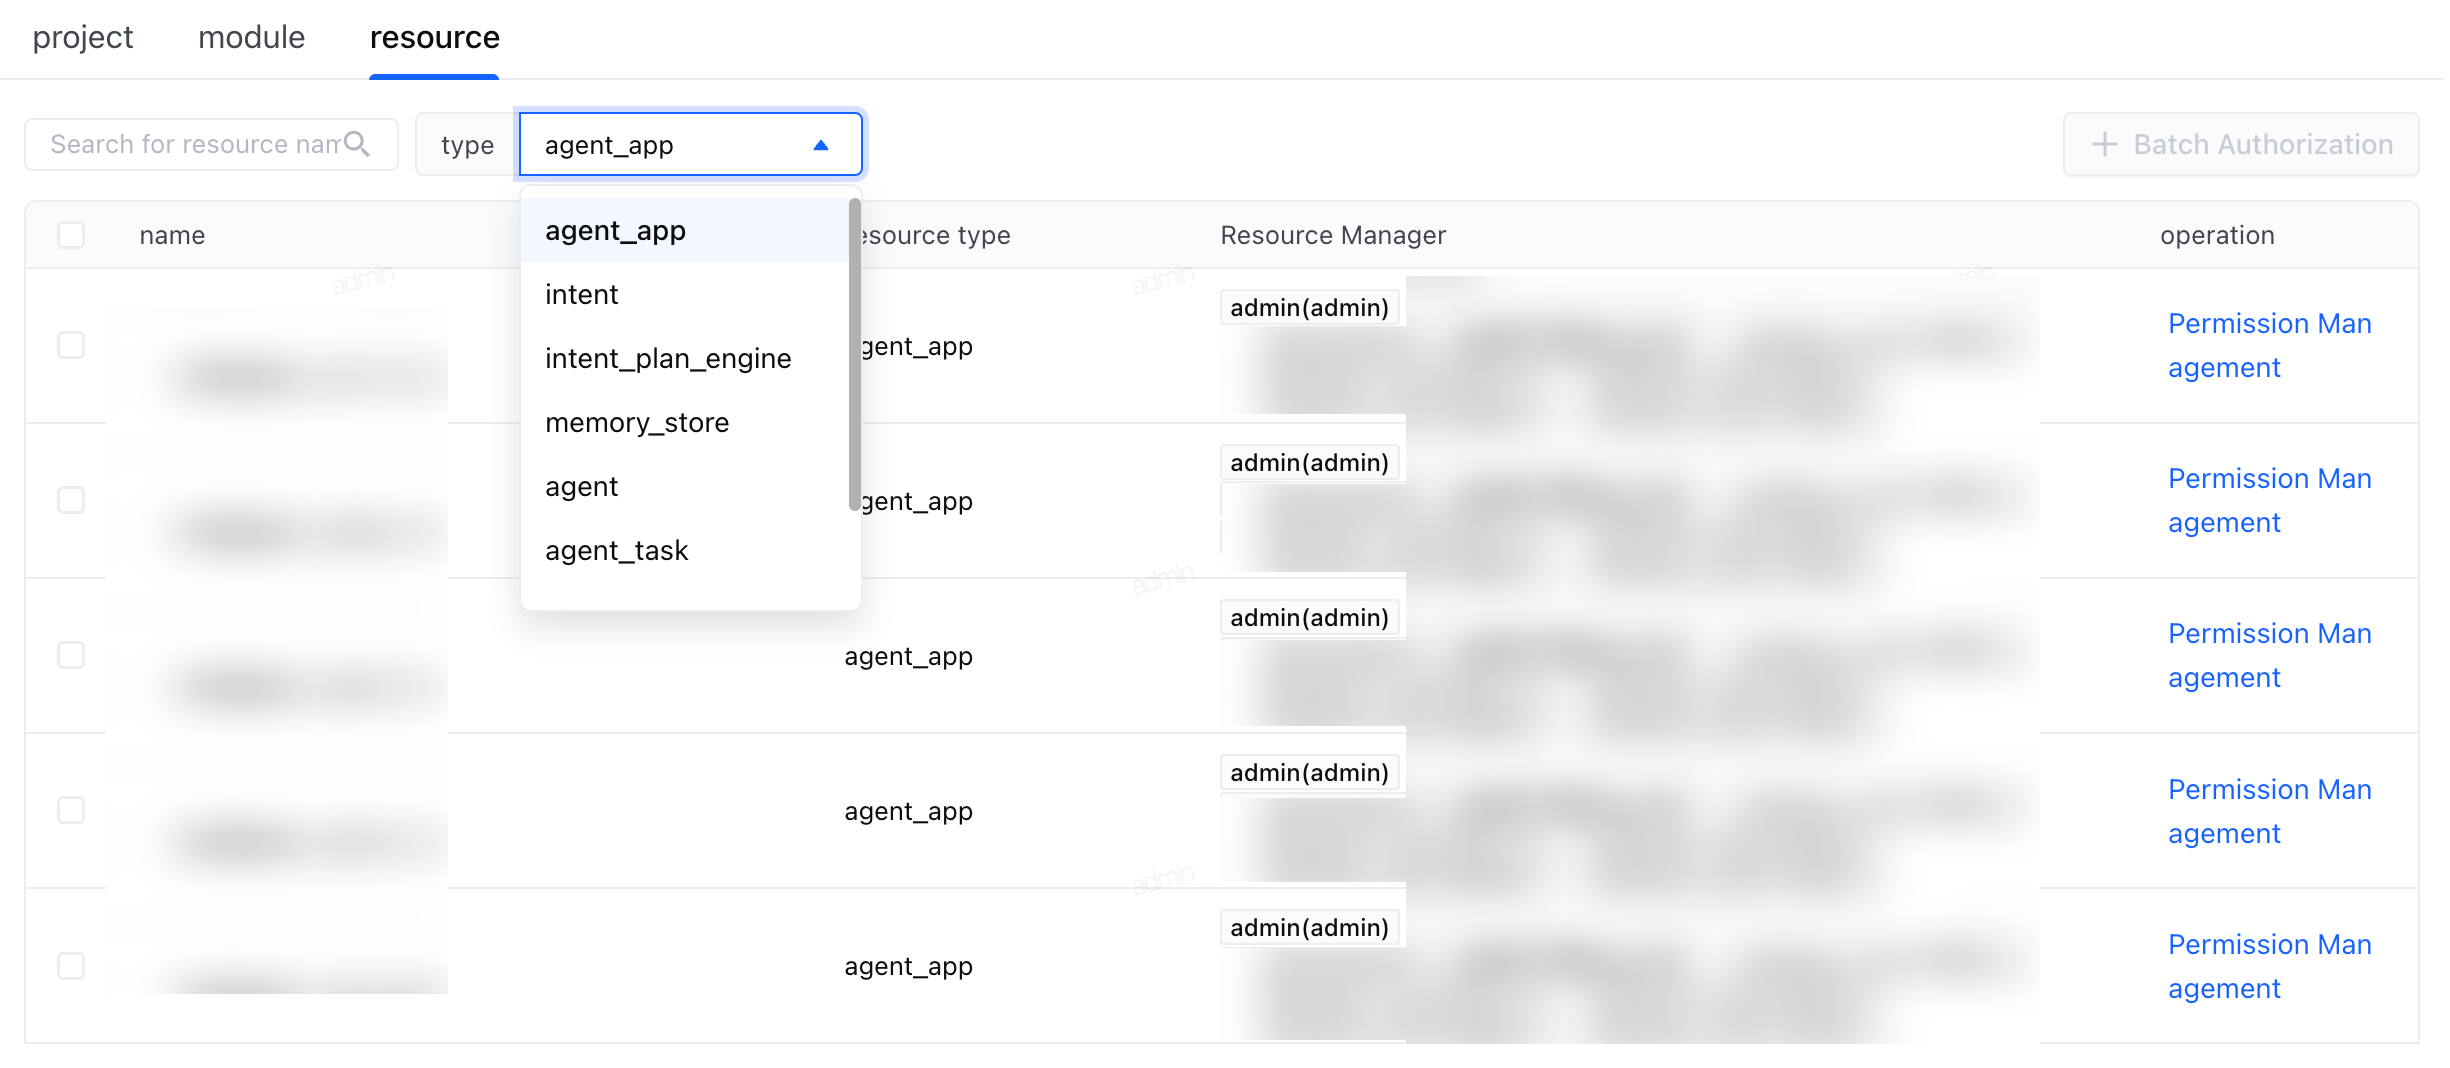2450x1068 pixels.
Task: Open Permission Management for the third row
Action: [2270, 656]
